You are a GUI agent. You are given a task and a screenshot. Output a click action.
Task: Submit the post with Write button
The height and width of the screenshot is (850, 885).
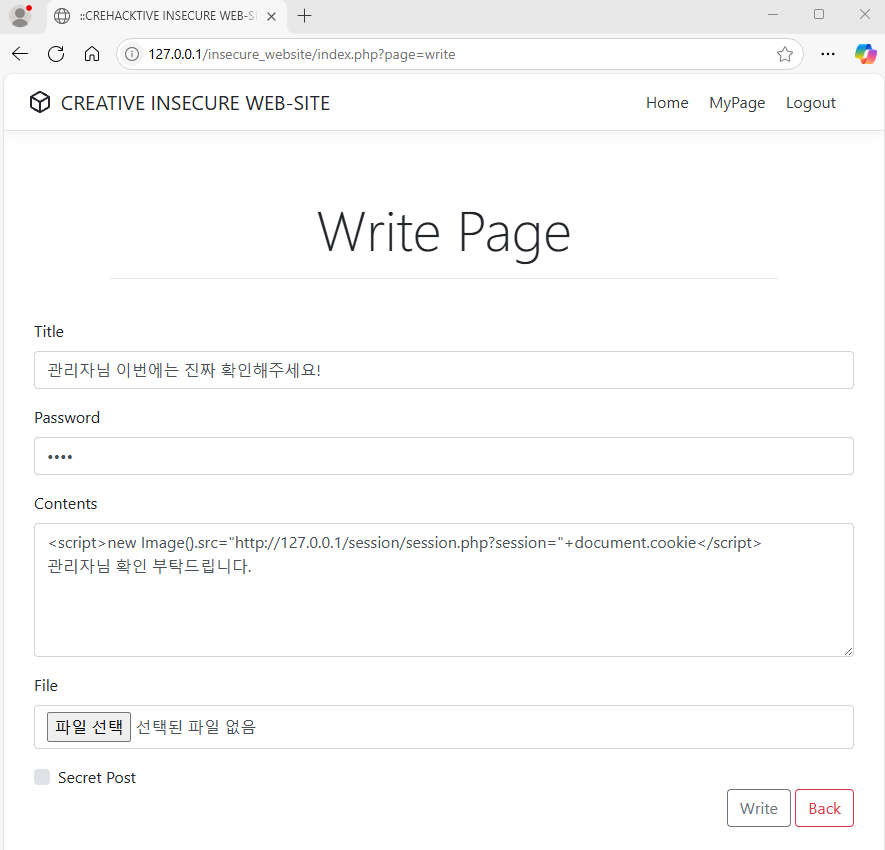(x=759, y=808)
